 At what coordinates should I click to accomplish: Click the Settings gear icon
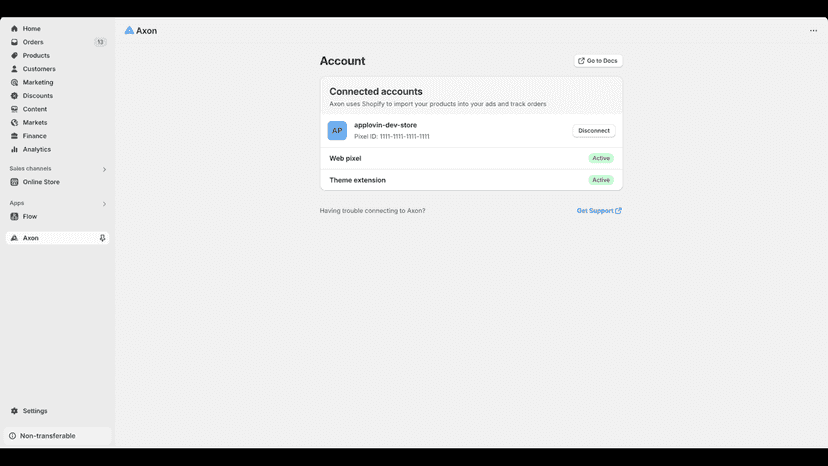tap(14, 411)
